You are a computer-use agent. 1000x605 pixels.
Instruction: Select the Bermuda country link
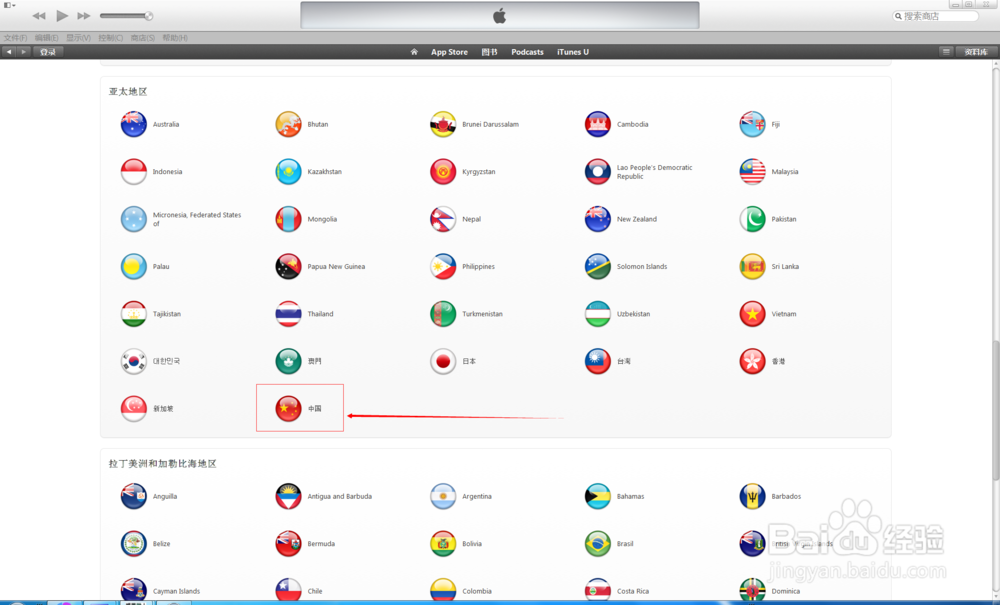[x=321, y=544]
